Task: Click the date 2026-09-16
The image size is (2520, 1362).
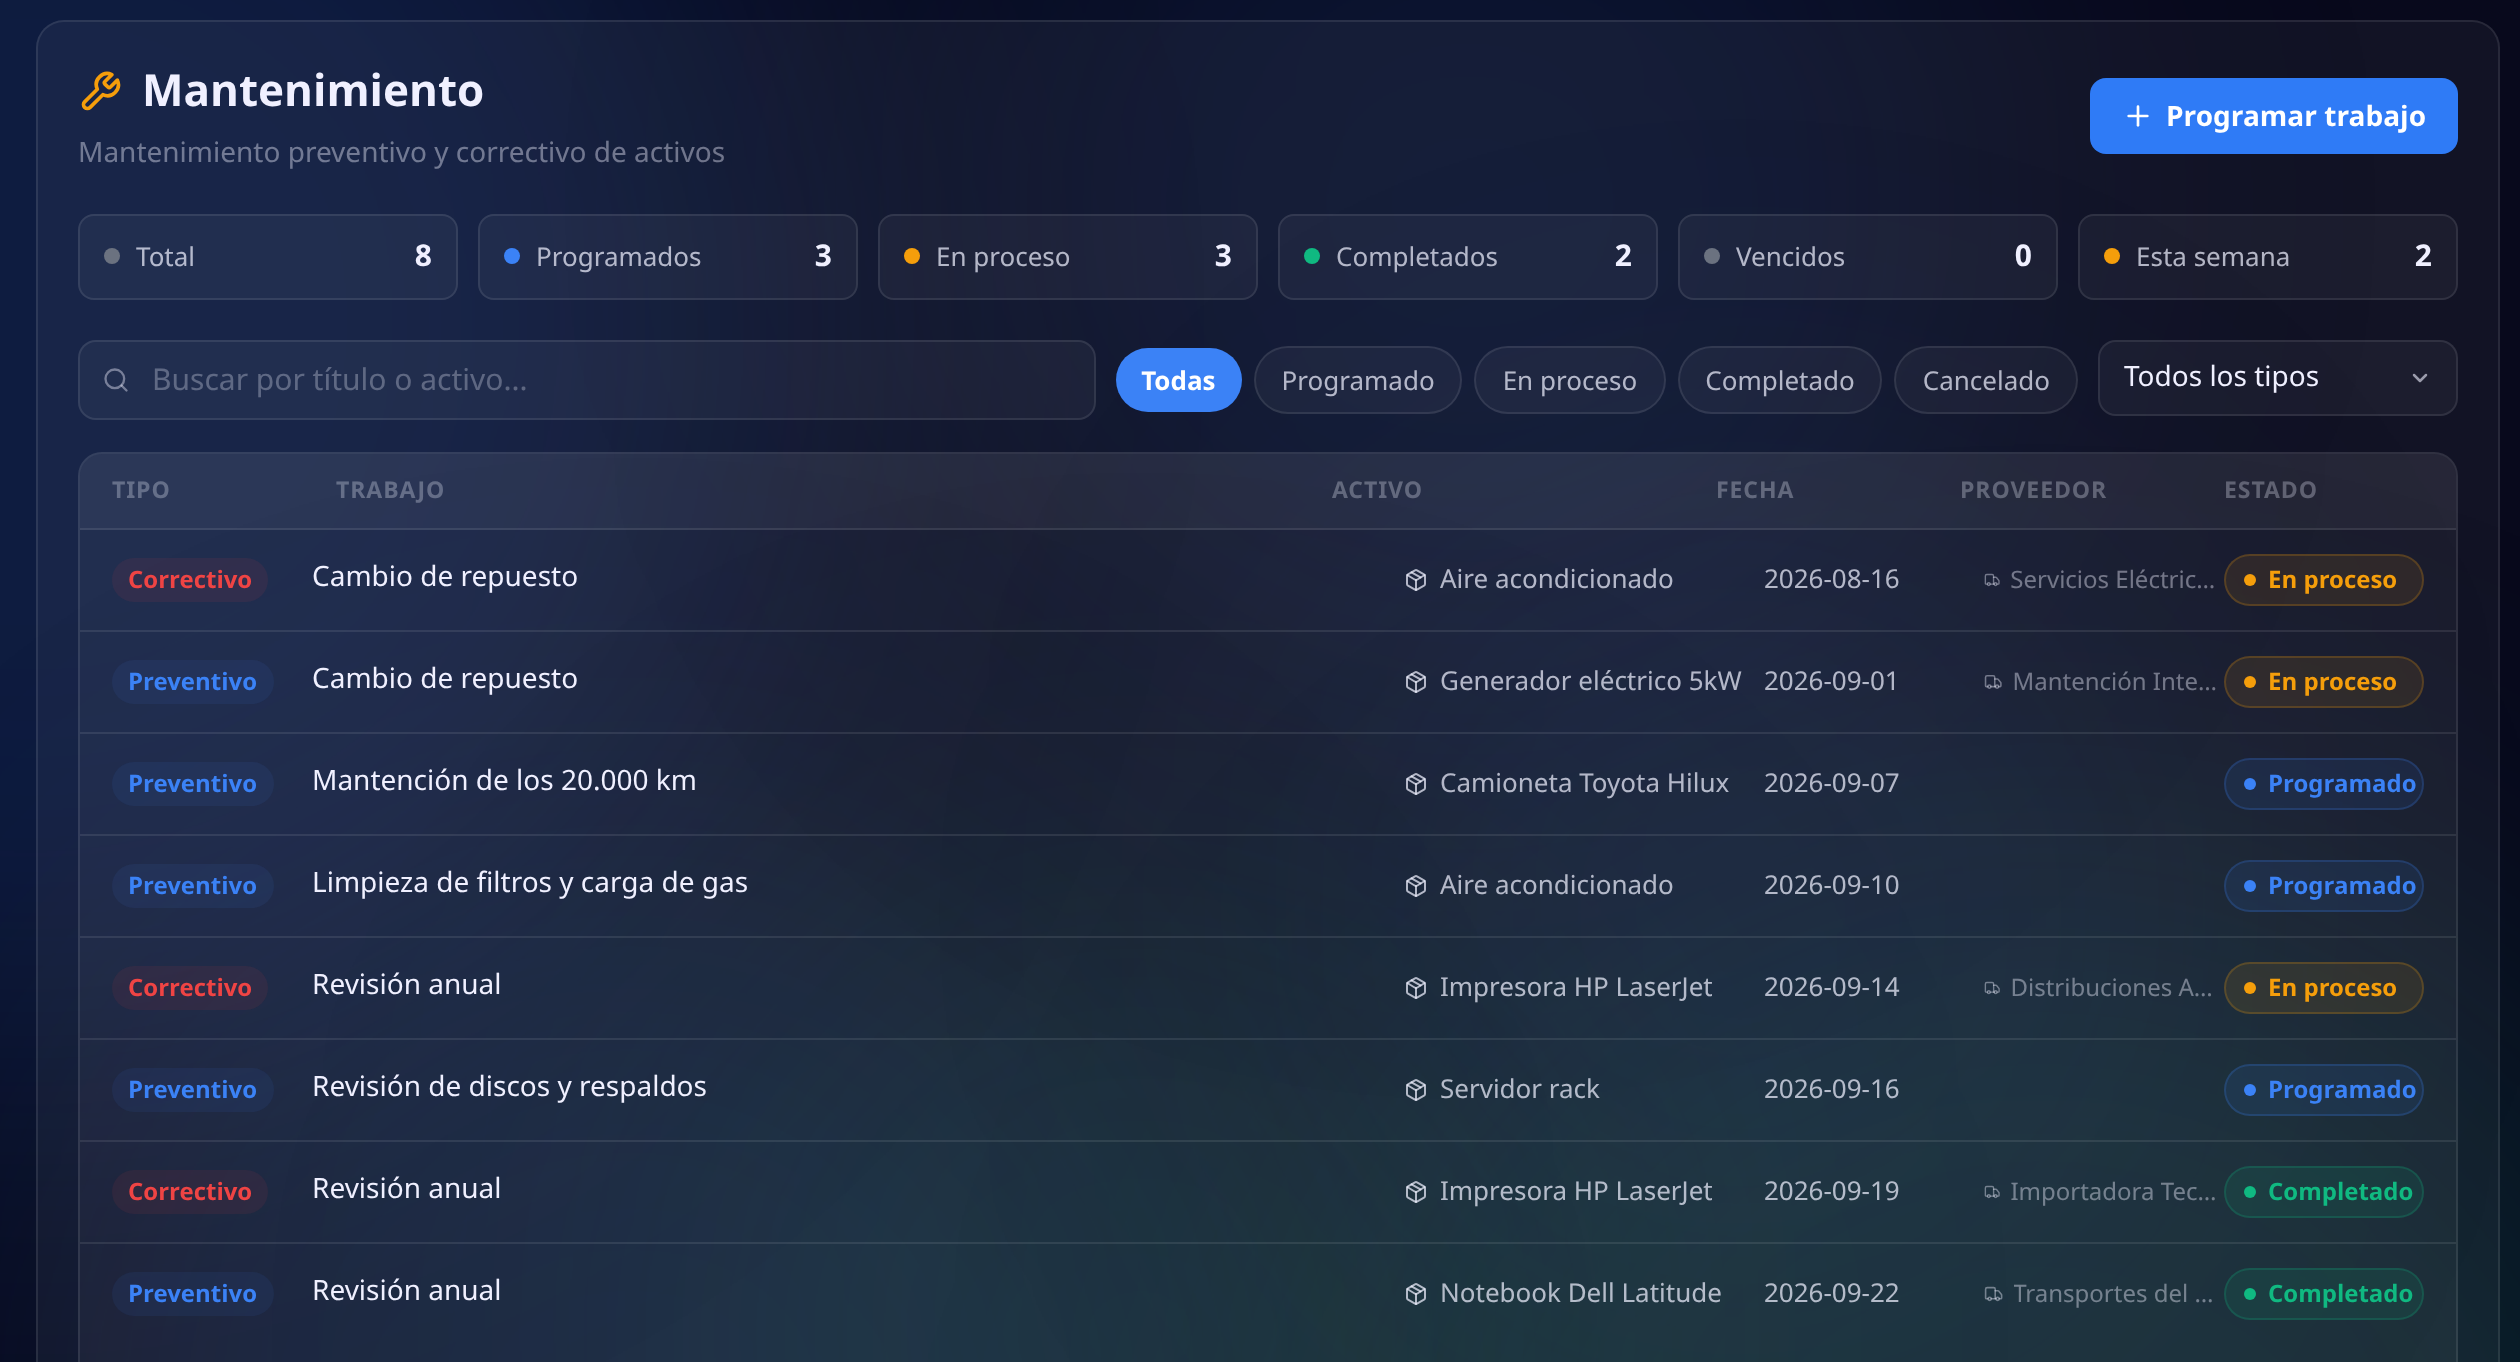Action: [x=1831, y=1089]
